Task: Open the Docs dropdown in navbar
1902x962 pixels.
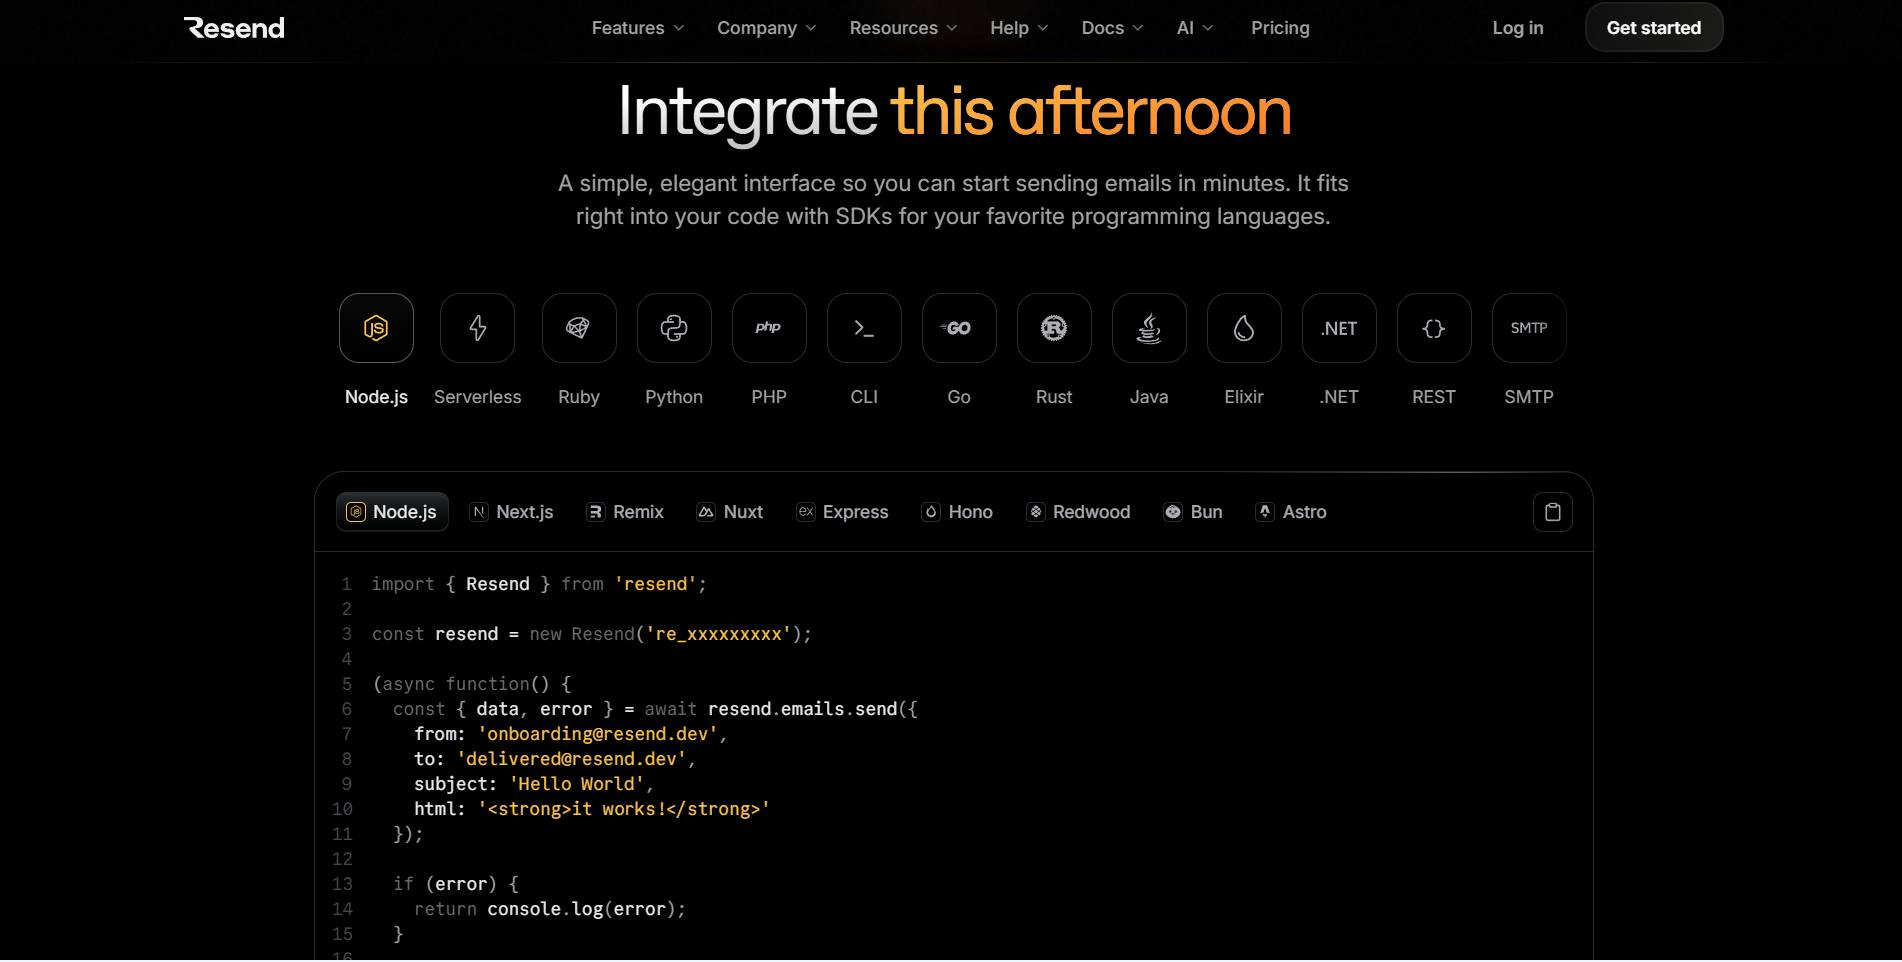Action: (1112, 28)
